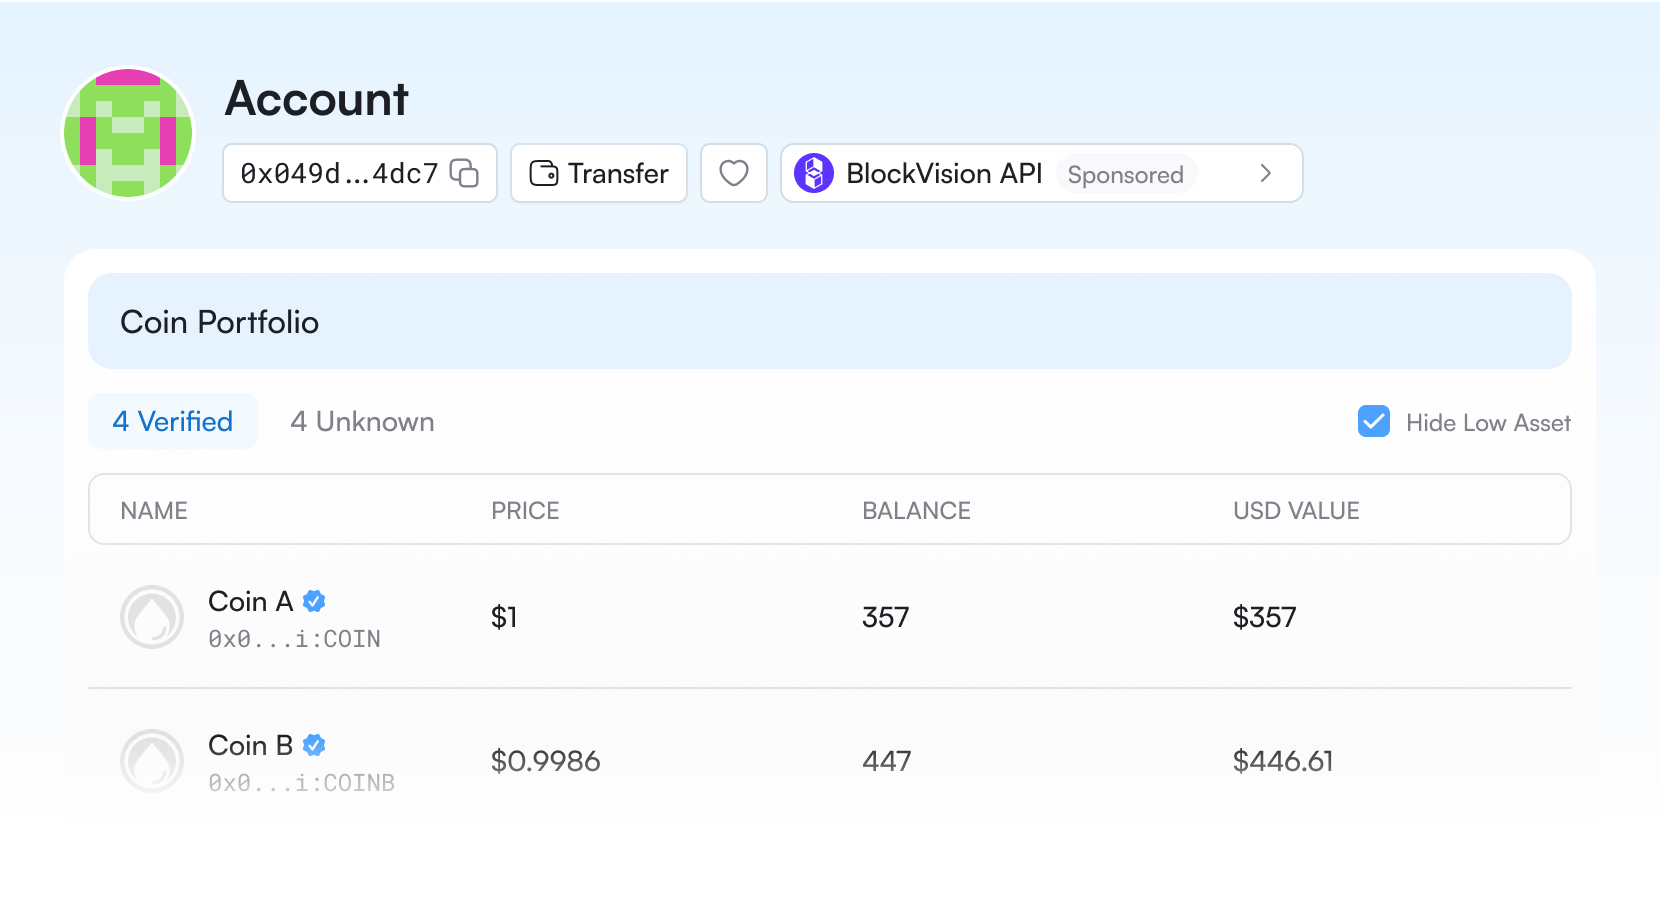Click the Transfer button
Image resolution: width=1660 pixels, height=897 pixels.
[x=598, y=173]
